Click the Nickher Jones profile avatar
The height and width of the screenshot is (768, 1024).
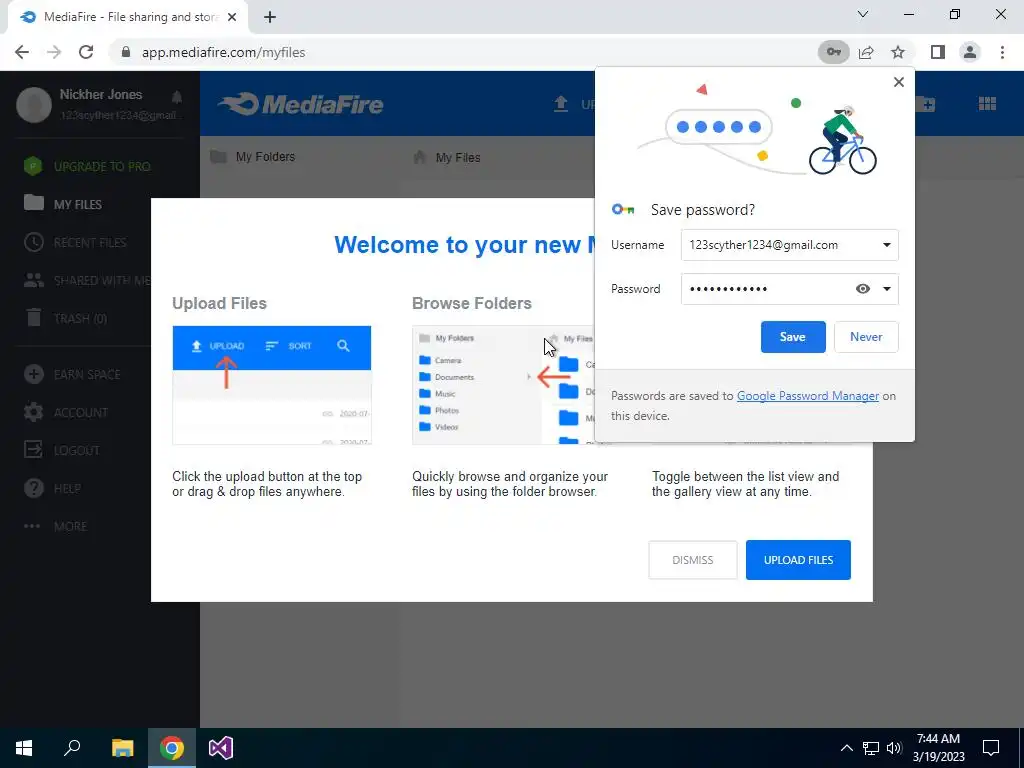tap(34, 104)
